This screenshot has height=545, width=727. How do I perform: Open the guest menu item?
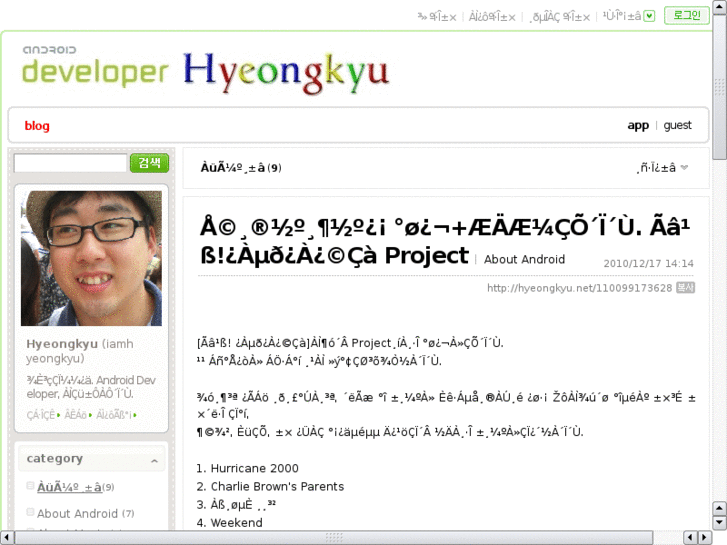coord(677,125)
